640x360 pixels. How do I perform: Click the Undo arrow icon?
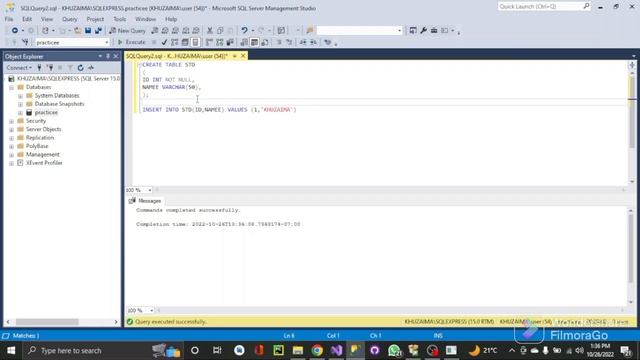[244, 31]
